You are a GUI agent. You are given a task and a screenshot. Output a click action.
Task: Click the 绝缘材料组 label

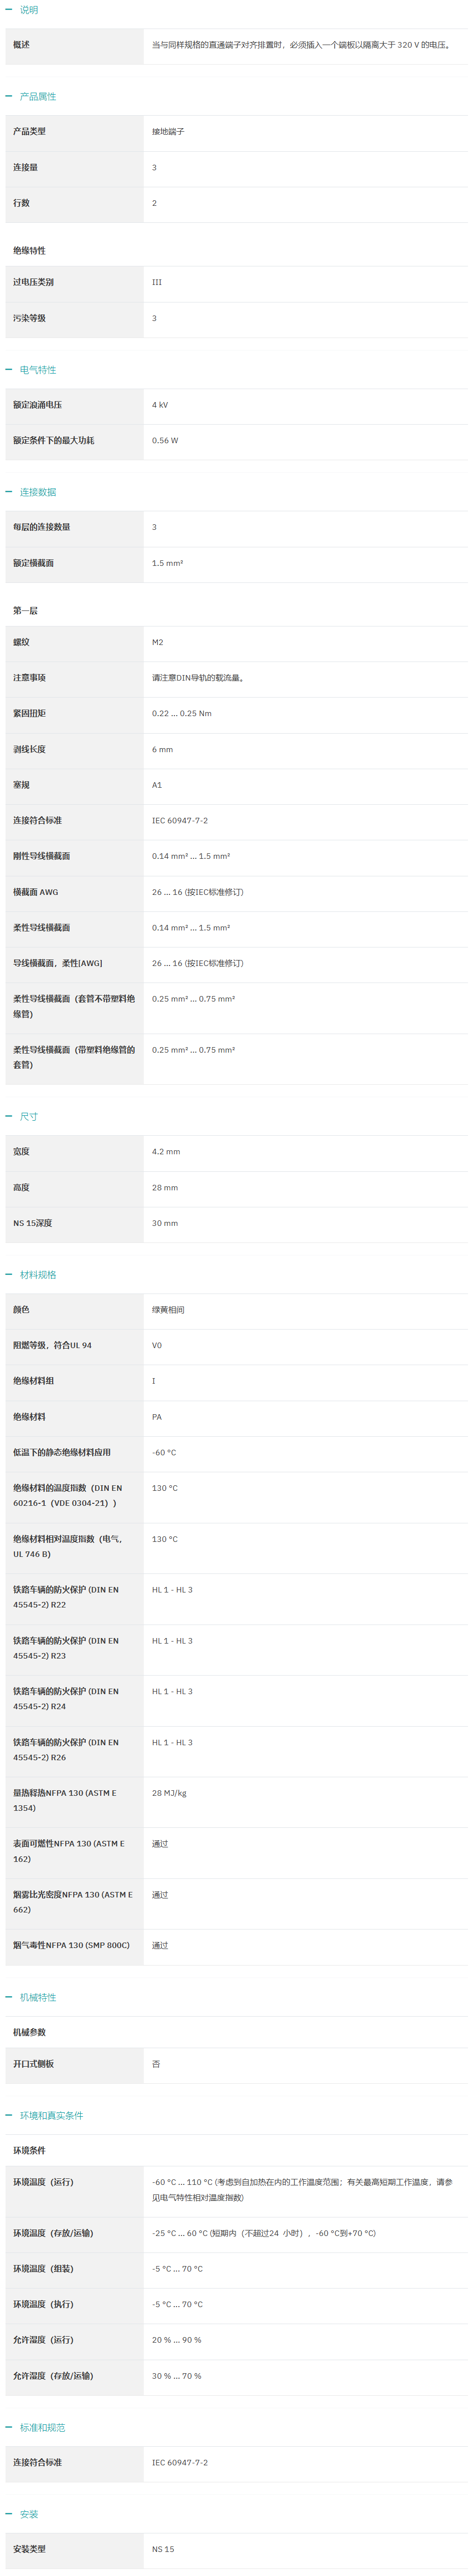tap(34, 1381)
